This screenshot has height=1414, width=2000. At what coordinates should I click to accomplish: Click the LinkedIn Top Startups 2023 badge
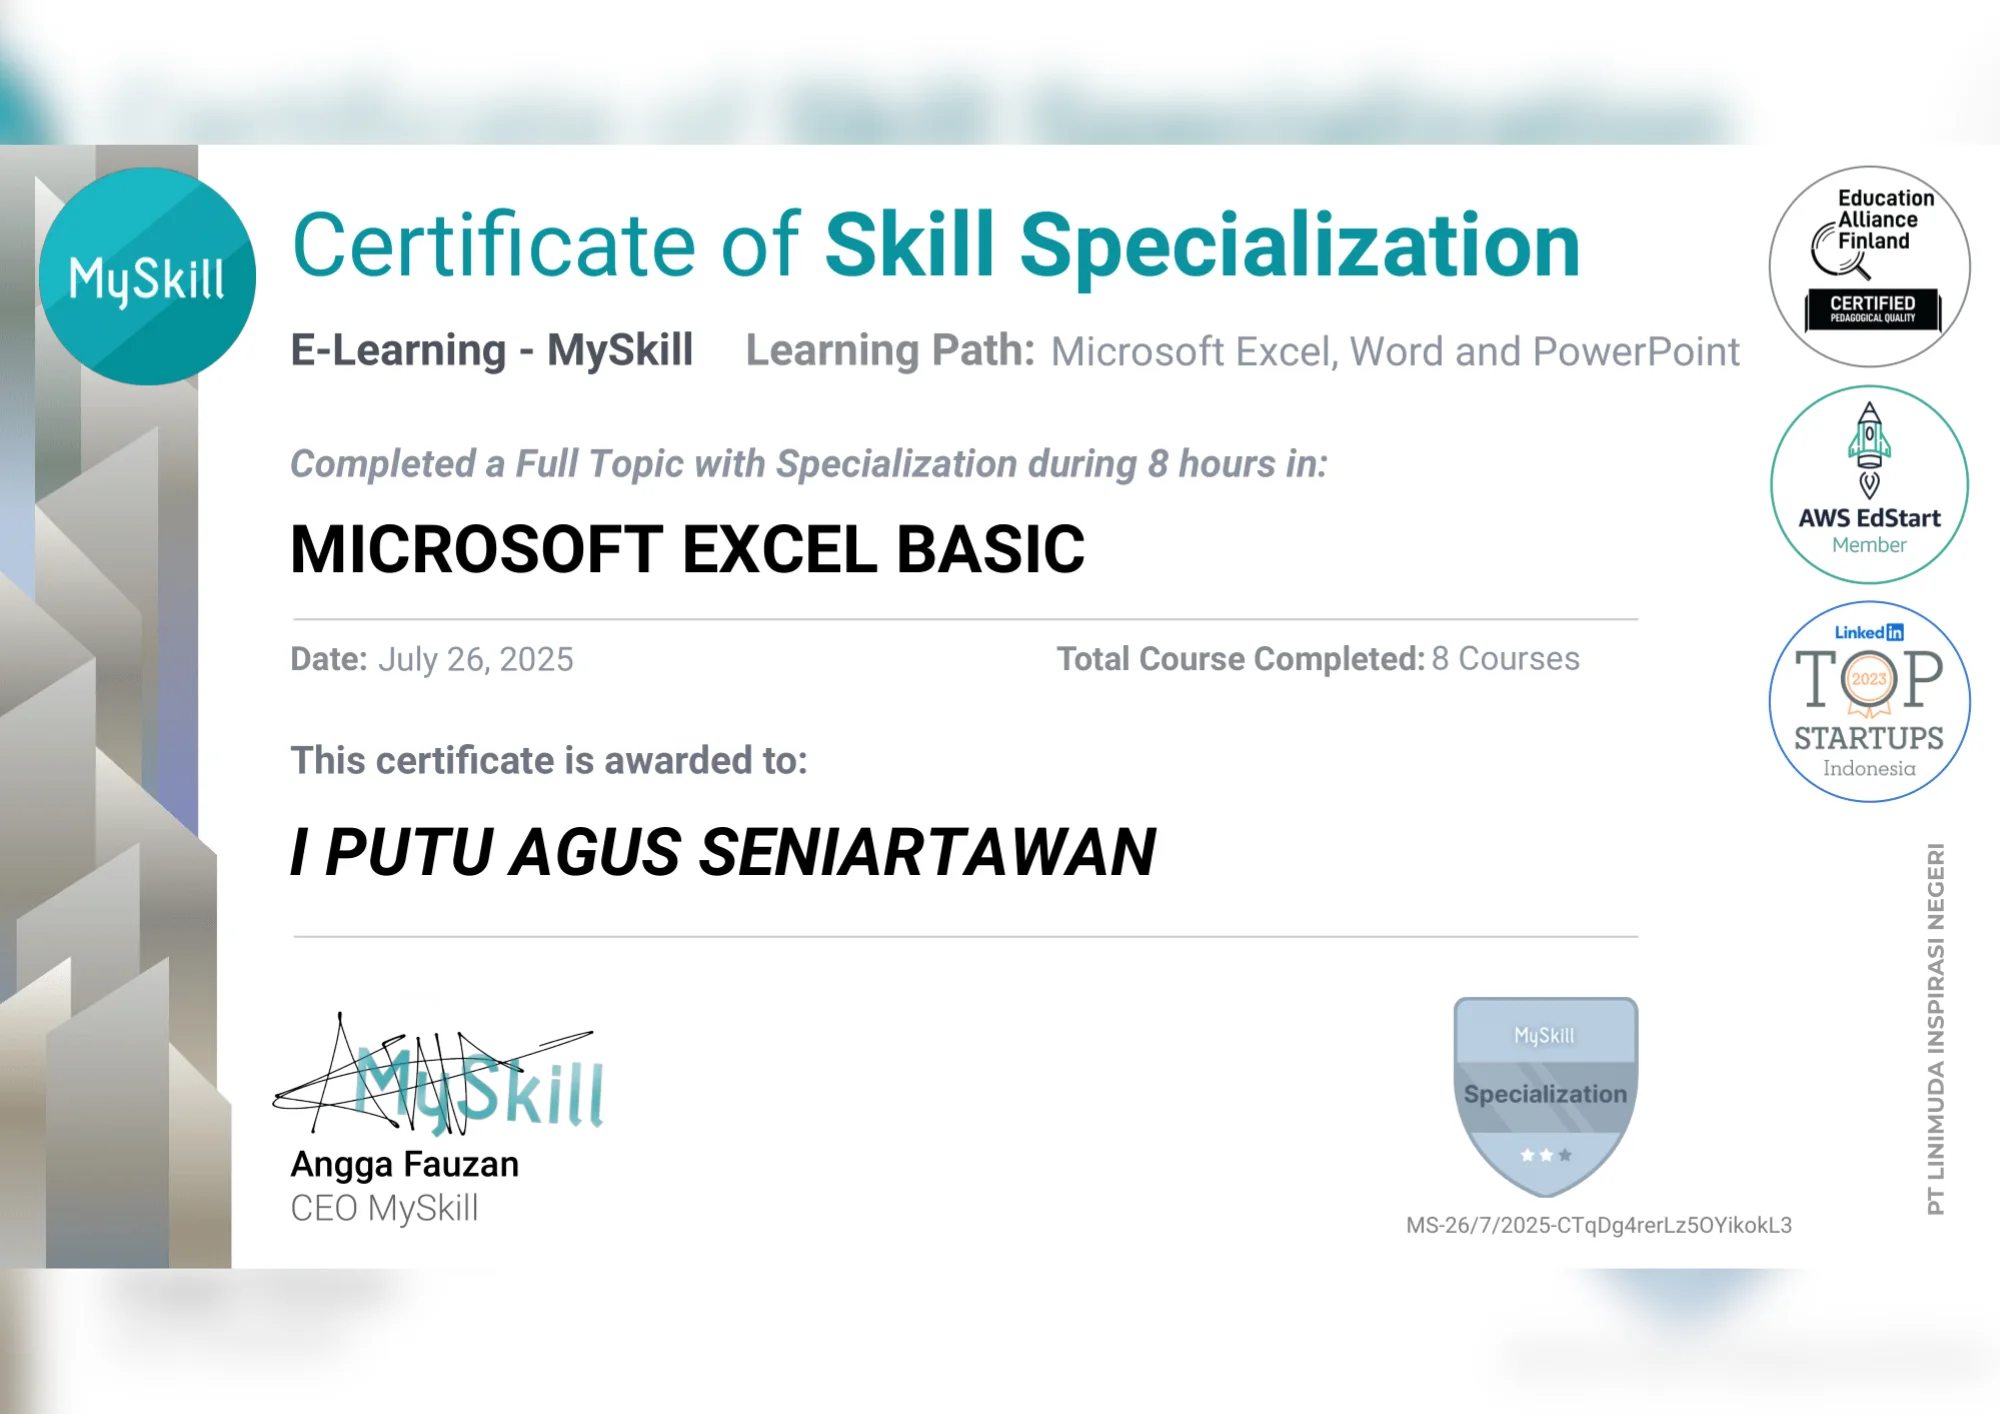(1869, 701)
